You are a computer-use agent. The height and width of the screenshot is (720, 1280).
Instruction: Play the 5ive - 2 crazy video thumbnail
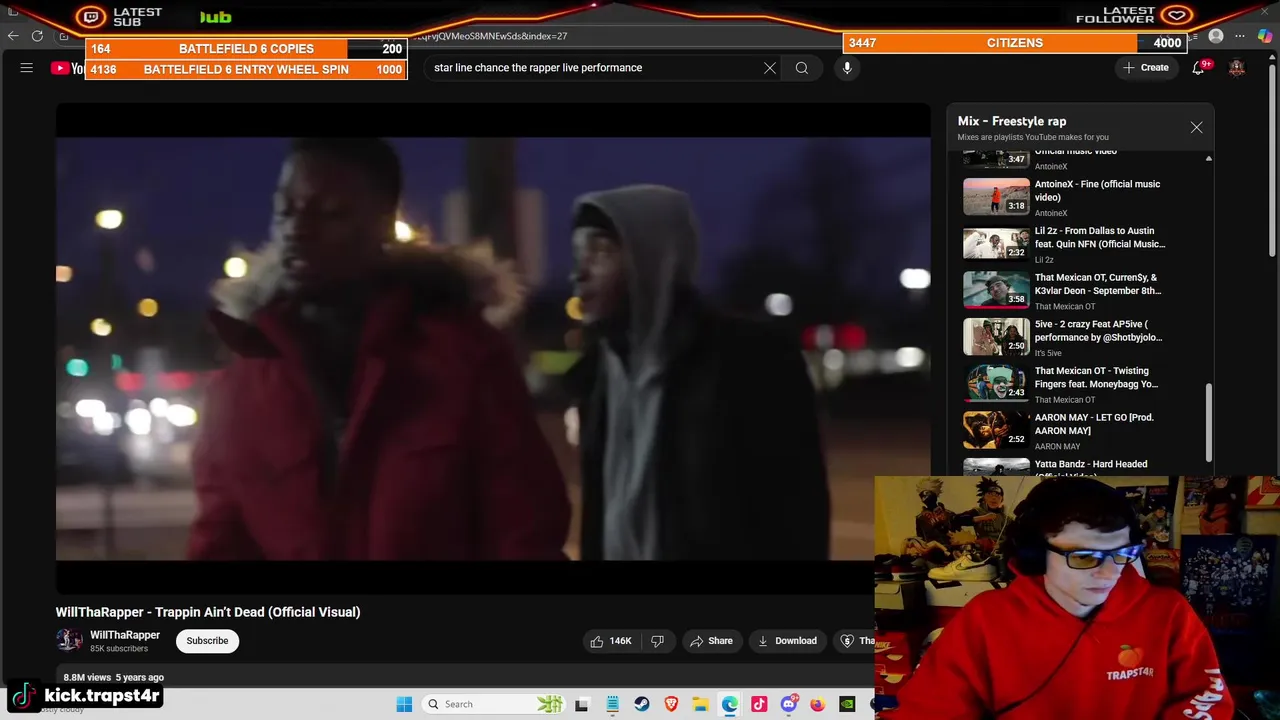tap(996, 337)
